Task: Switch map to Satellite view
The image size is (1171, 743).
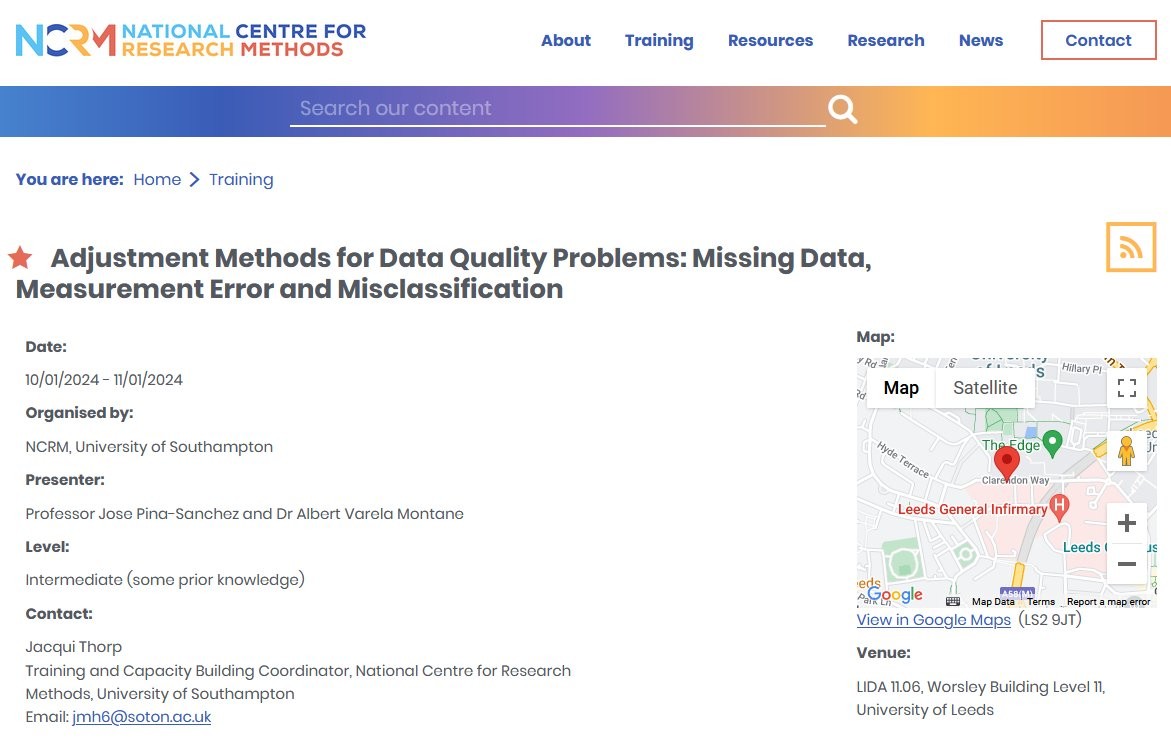Action: (984, 388)
